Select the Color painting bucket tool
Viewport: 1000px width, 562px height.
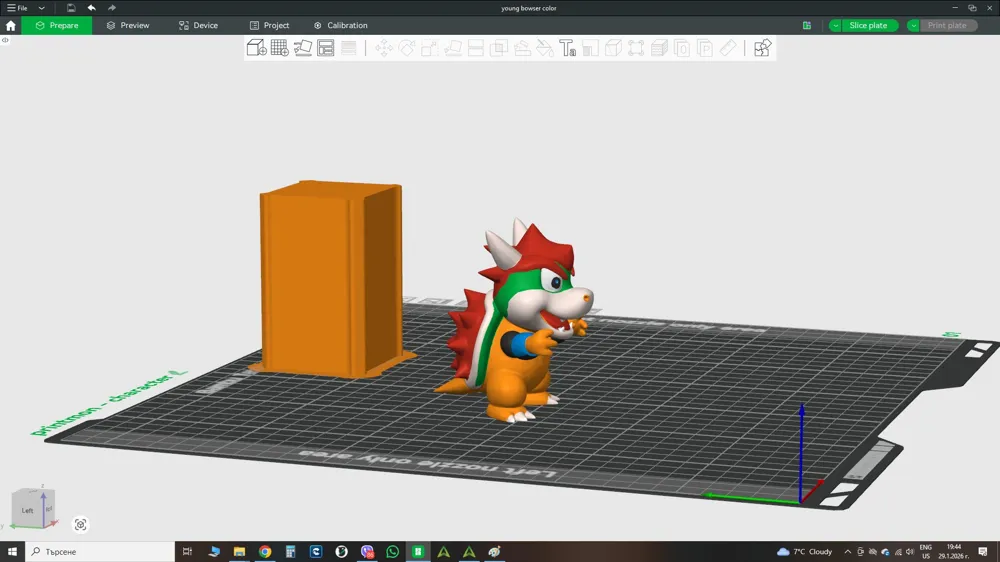click(x=545, y=48)
